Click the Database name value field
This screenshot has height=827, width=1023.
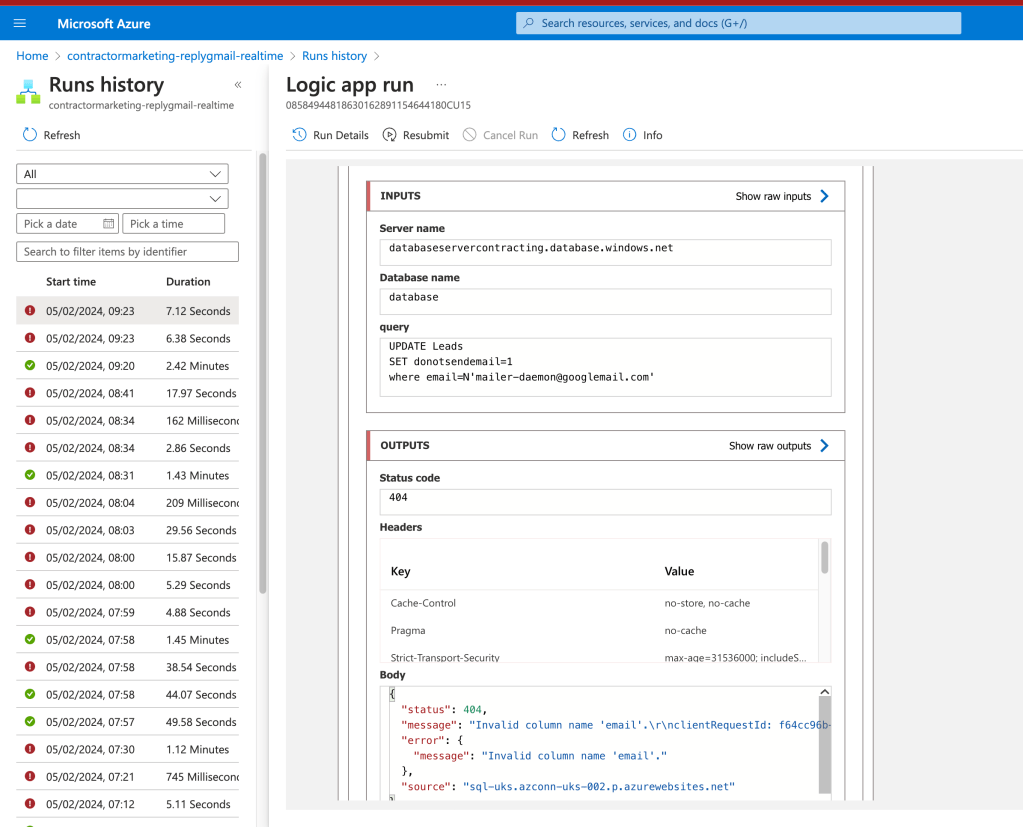[x=605, y=301]
